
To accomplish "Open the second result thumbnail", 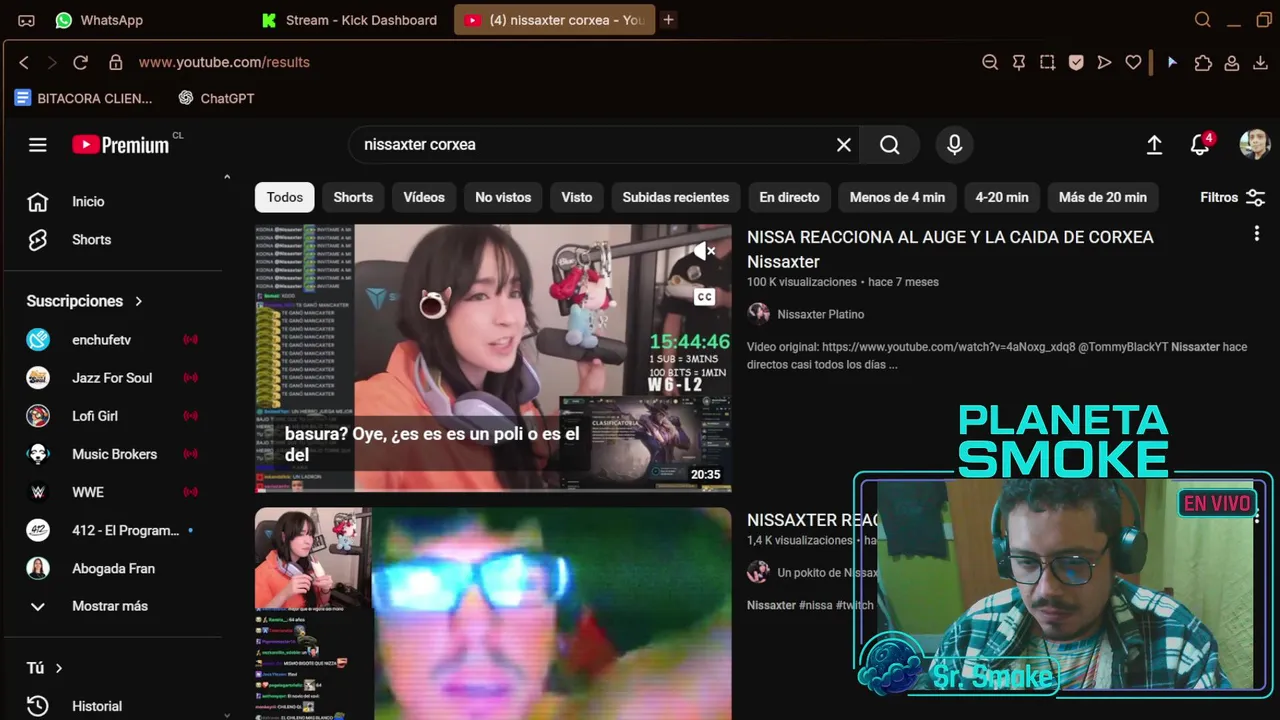I will [x=493, y=614].
